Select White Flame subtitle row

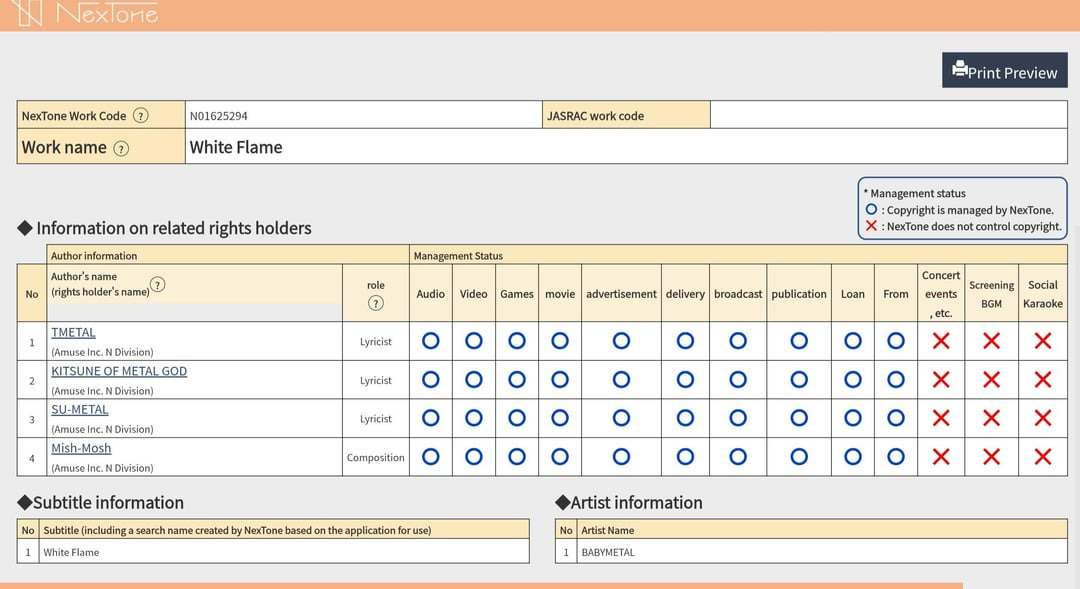(71, 552)
